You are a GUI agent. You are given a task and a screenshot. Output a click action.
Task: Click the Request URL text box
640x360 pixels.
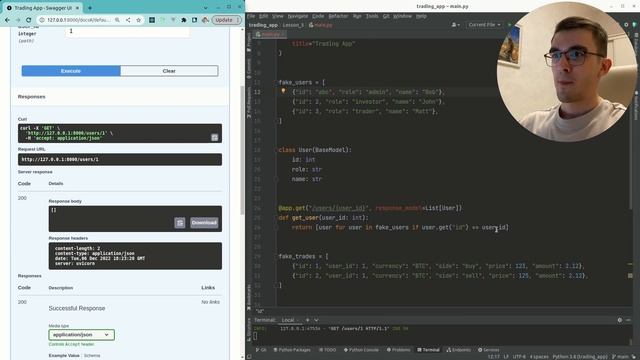[120, 159]
